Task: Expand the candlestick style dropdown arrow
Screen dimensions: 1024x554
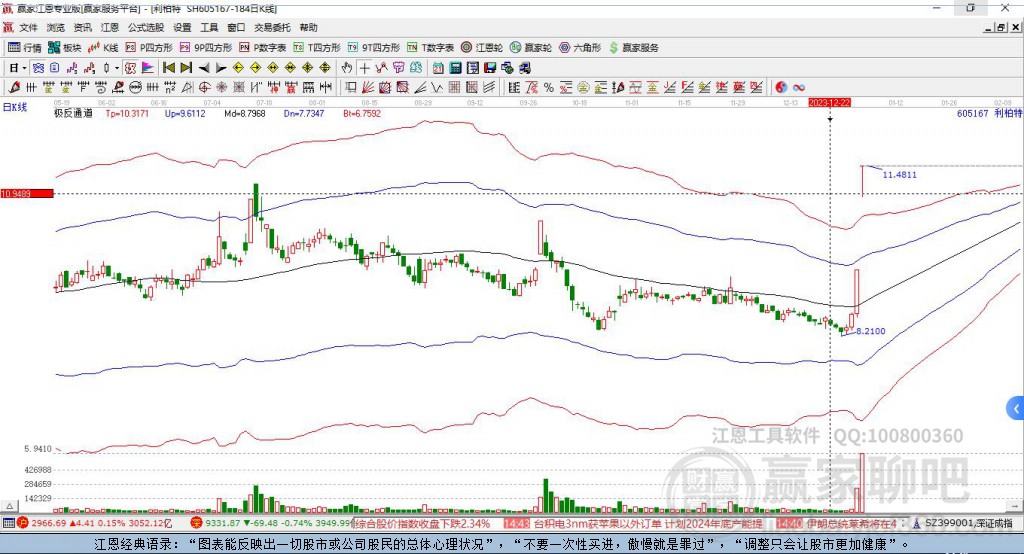Action: (117, 68)
